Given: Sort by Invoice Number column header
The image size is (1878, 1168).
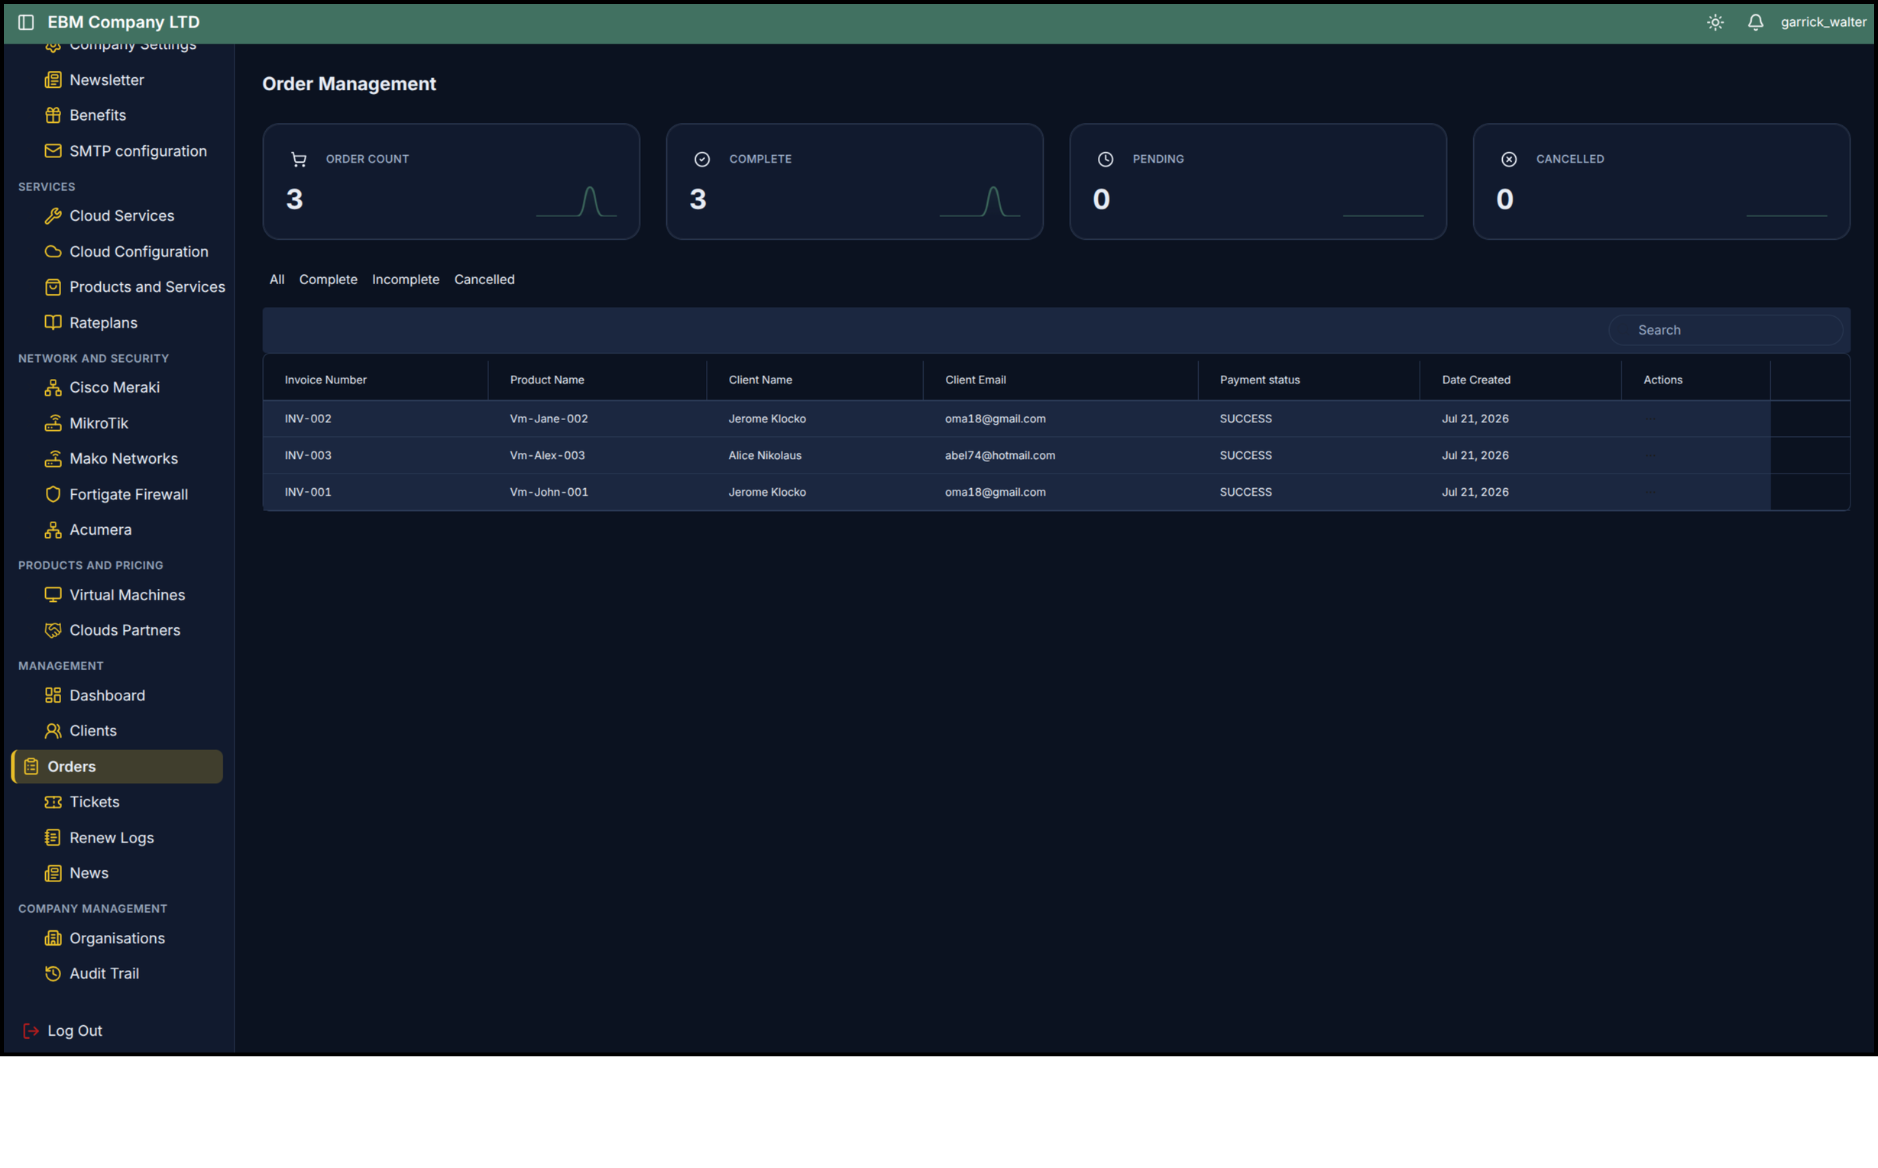Looking at the screenshot, I should [325, 380].
